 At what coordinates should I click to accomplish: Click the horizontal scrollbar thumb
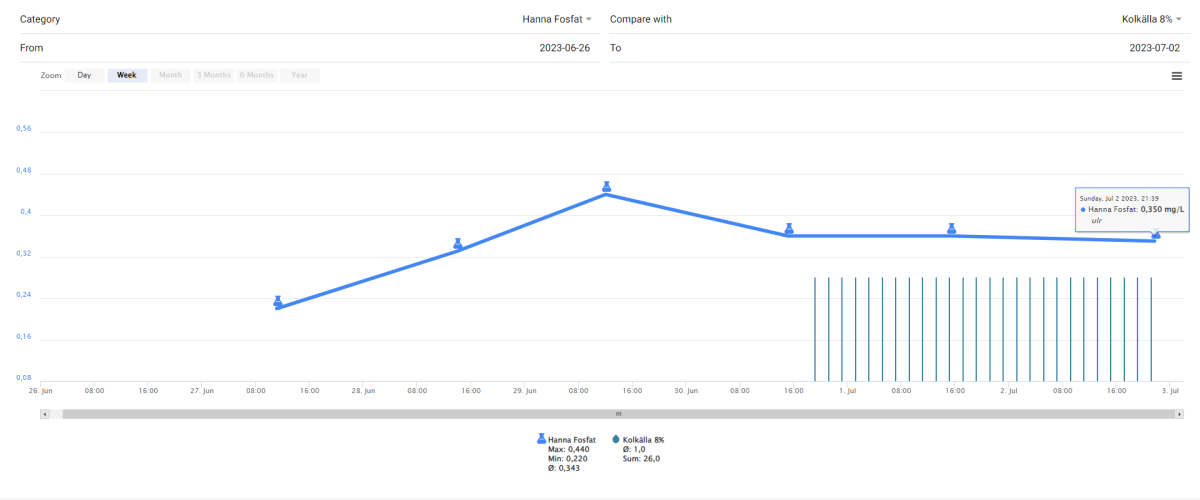click(618, 413)
